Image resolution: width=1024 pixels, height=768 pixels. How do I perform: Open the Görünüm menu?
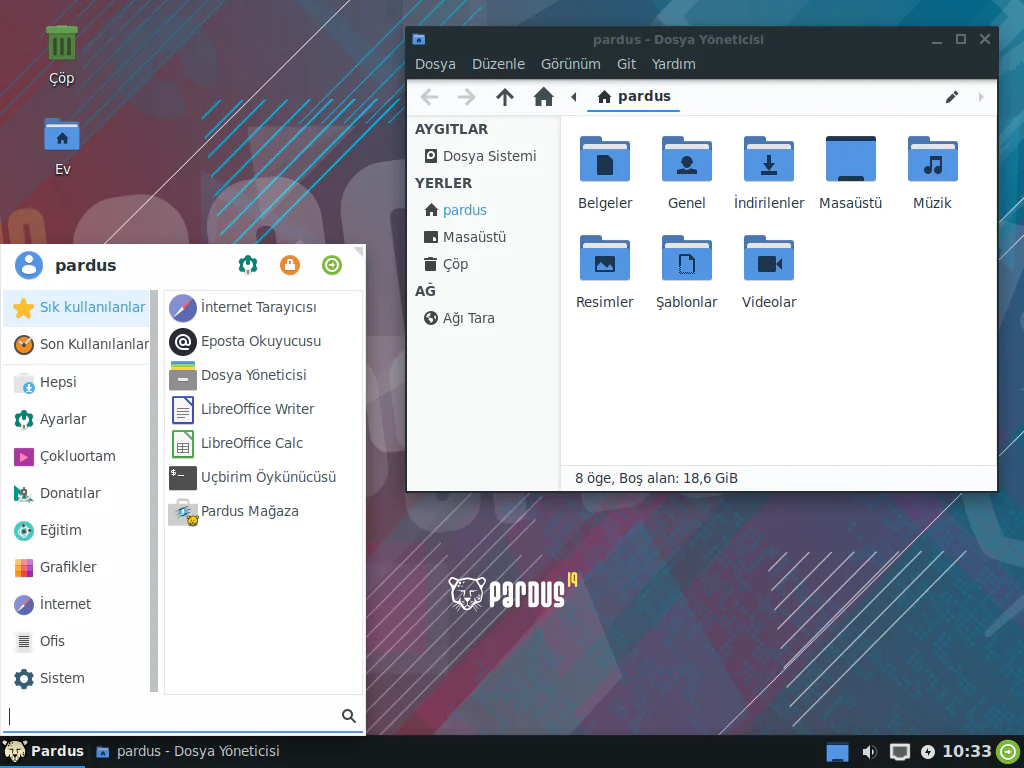coord(570,64)
